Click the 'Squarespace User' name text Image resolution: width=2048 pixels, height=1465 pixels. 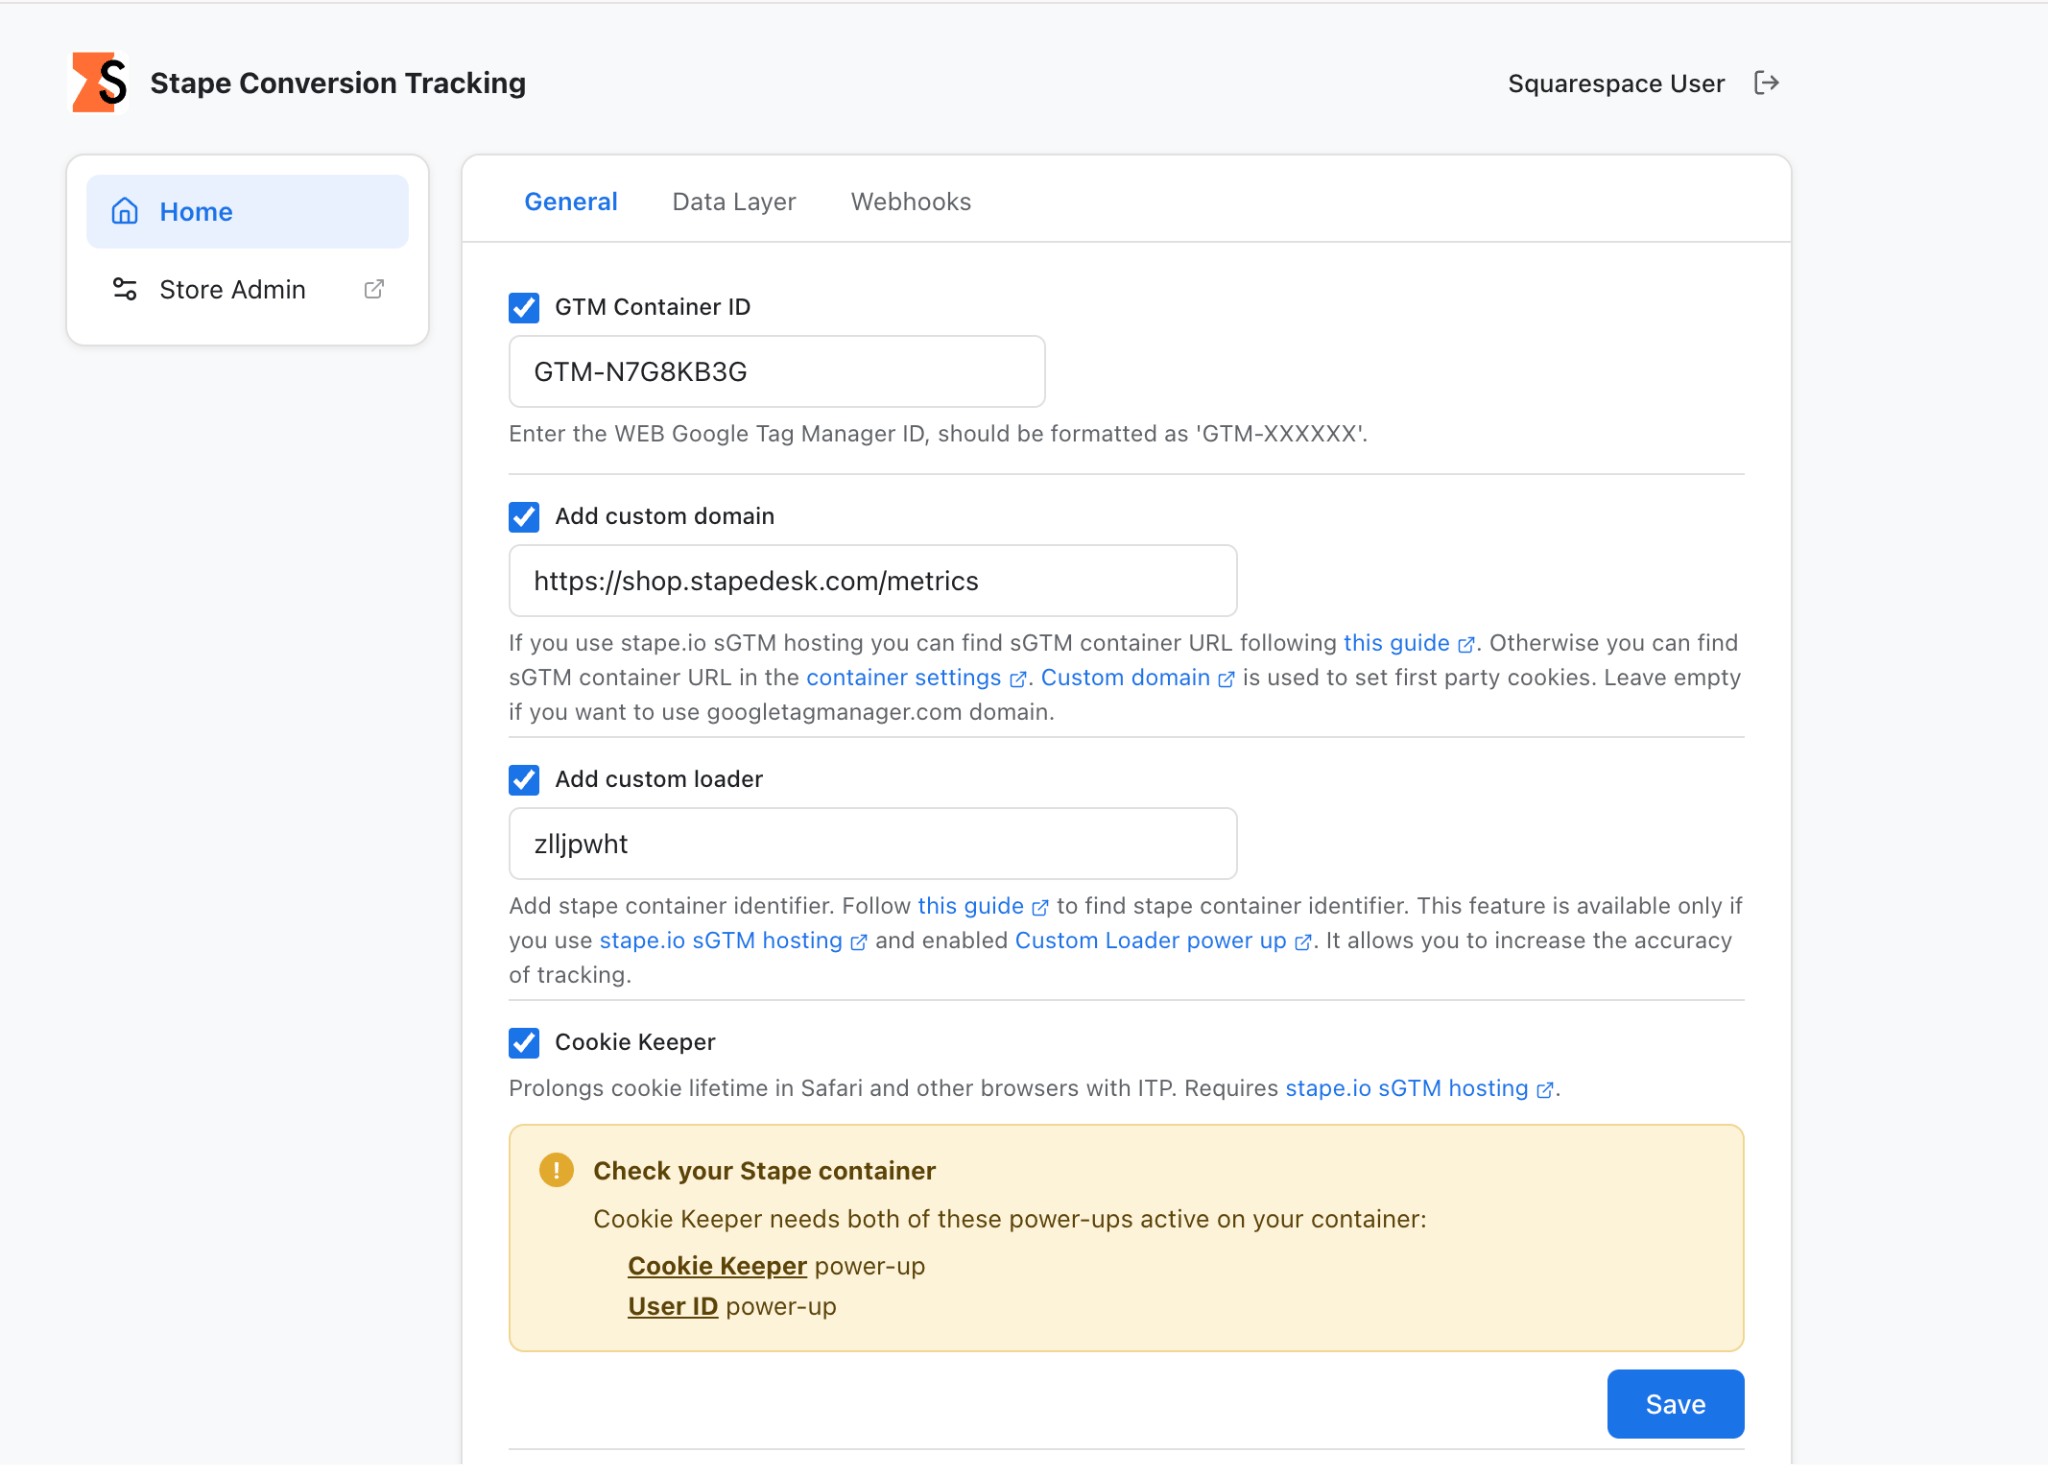coord(1616,83)
